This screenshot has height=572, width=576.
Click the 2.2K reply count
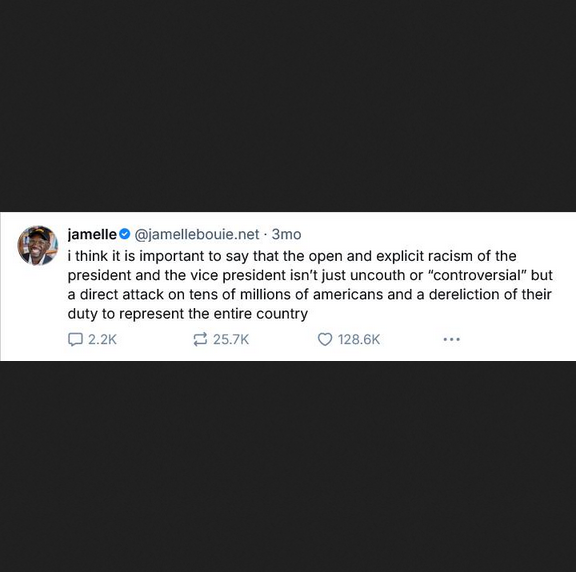tap(102, 339)
